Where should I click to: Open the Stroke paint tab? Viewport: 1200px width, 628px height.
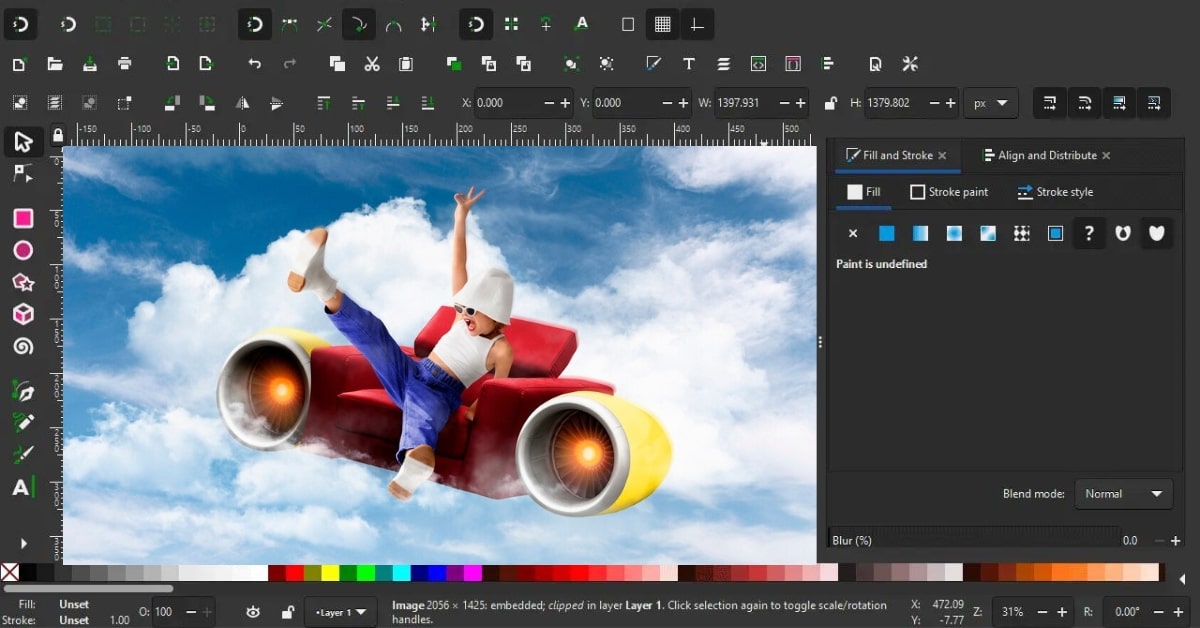click(949, 192)
